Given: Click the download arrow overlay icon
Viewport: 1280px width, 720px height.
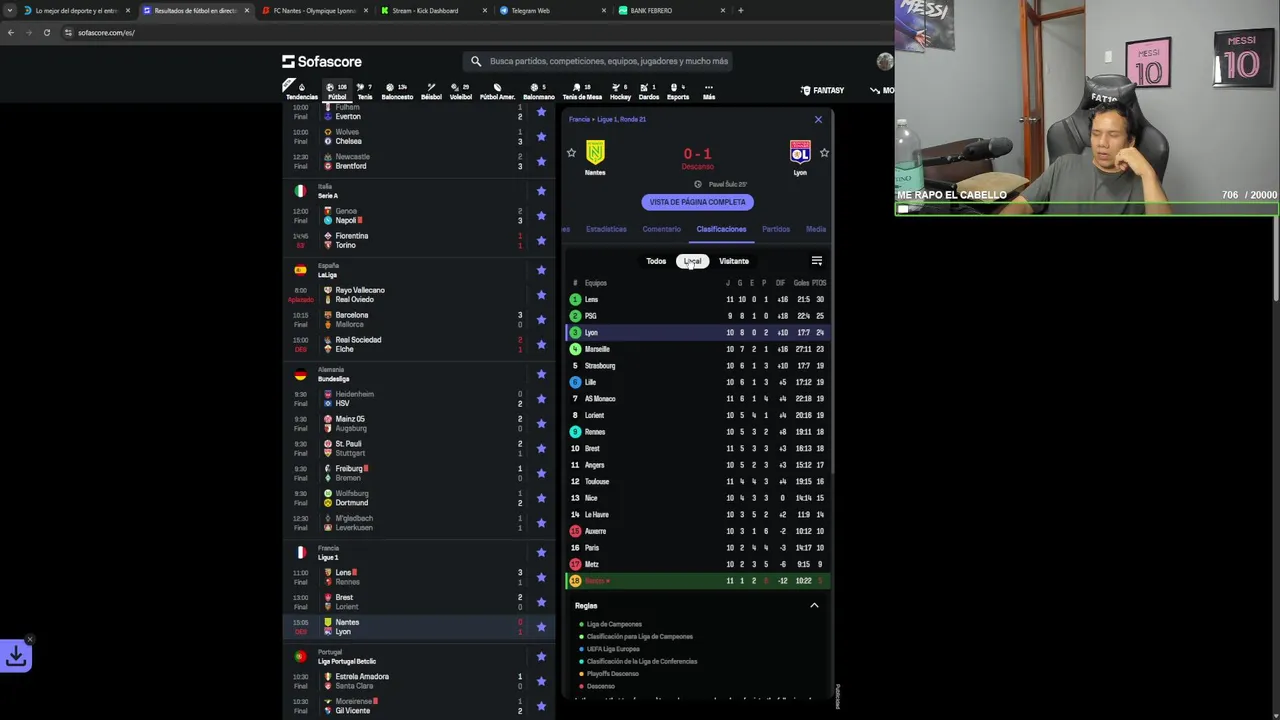Looking at the screenshot, I should click(x=16, y=656).
